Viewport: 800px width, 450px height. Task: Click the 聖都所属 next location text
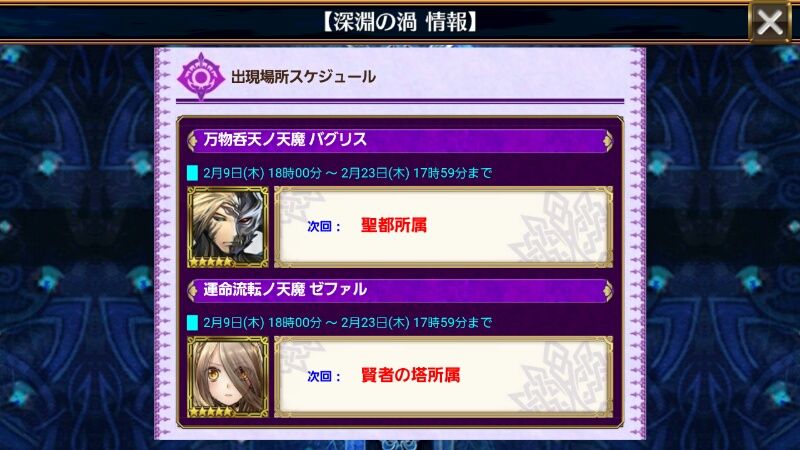coord(393,226)
